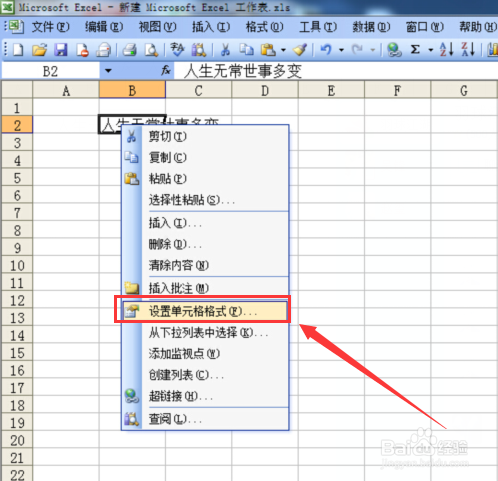Viewport: 498px width, 481px height.
Task: Select 选择性粘贴 in the context menu
Action: pos(205,200)
